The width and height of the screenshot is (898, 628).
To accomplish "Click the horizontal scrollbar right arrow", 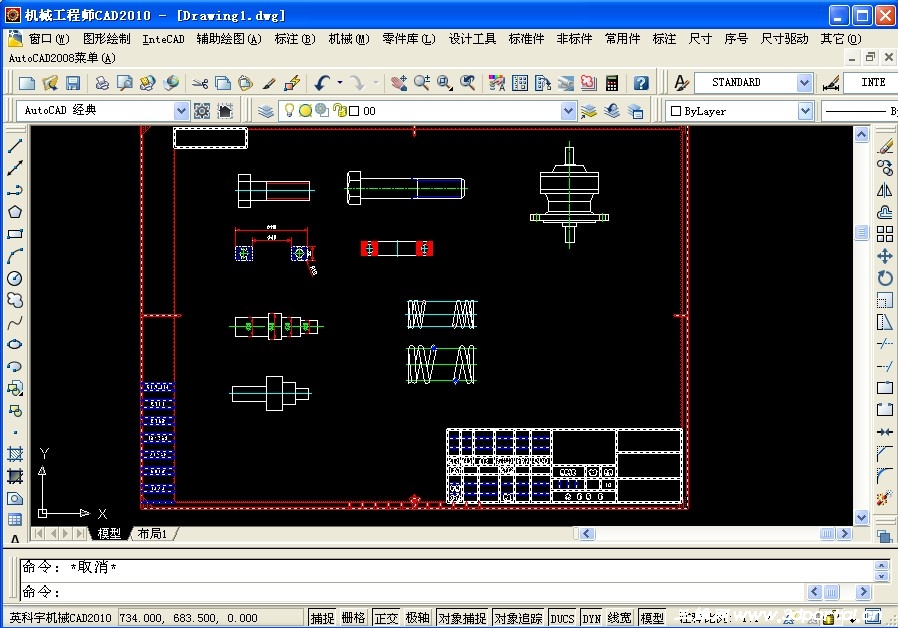I will [844, 534].
